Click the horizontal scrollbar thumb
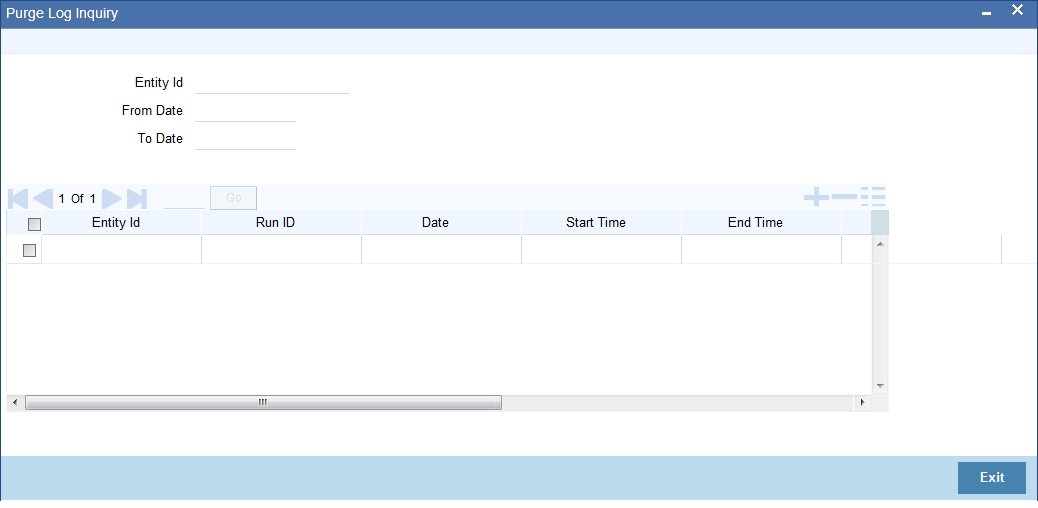The width and height of the screenshot is (1038, 508). point(263,403)
